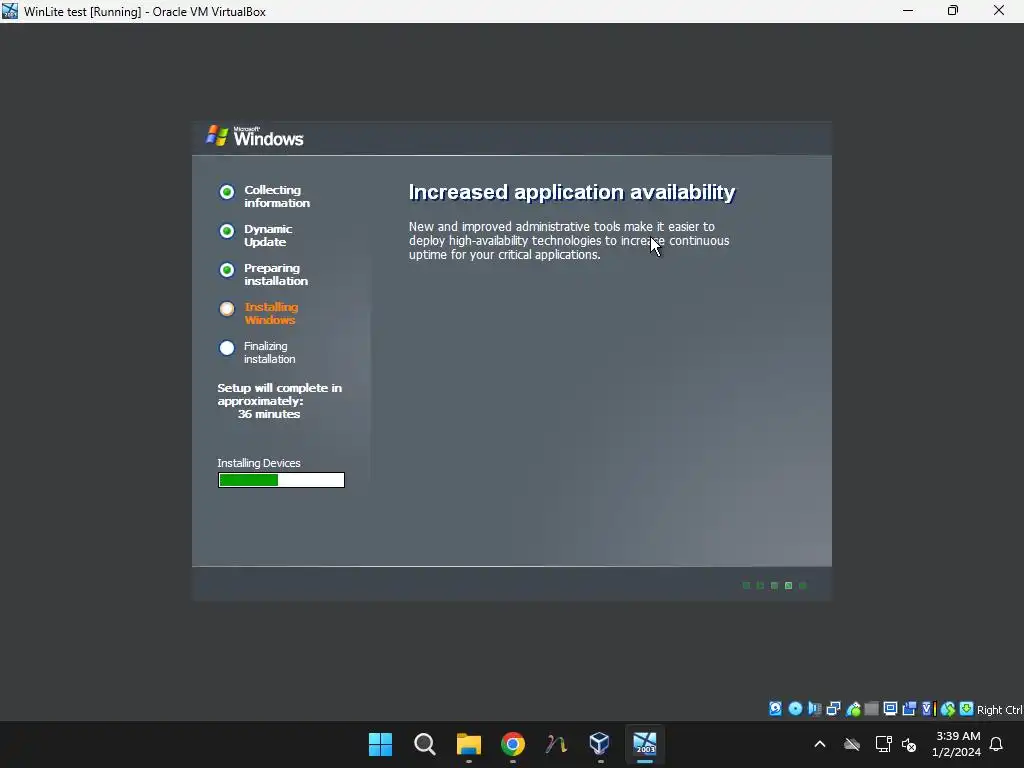Click the Installing Windows step bullet
Viewport: 1024px width, 768px height.
227,309
